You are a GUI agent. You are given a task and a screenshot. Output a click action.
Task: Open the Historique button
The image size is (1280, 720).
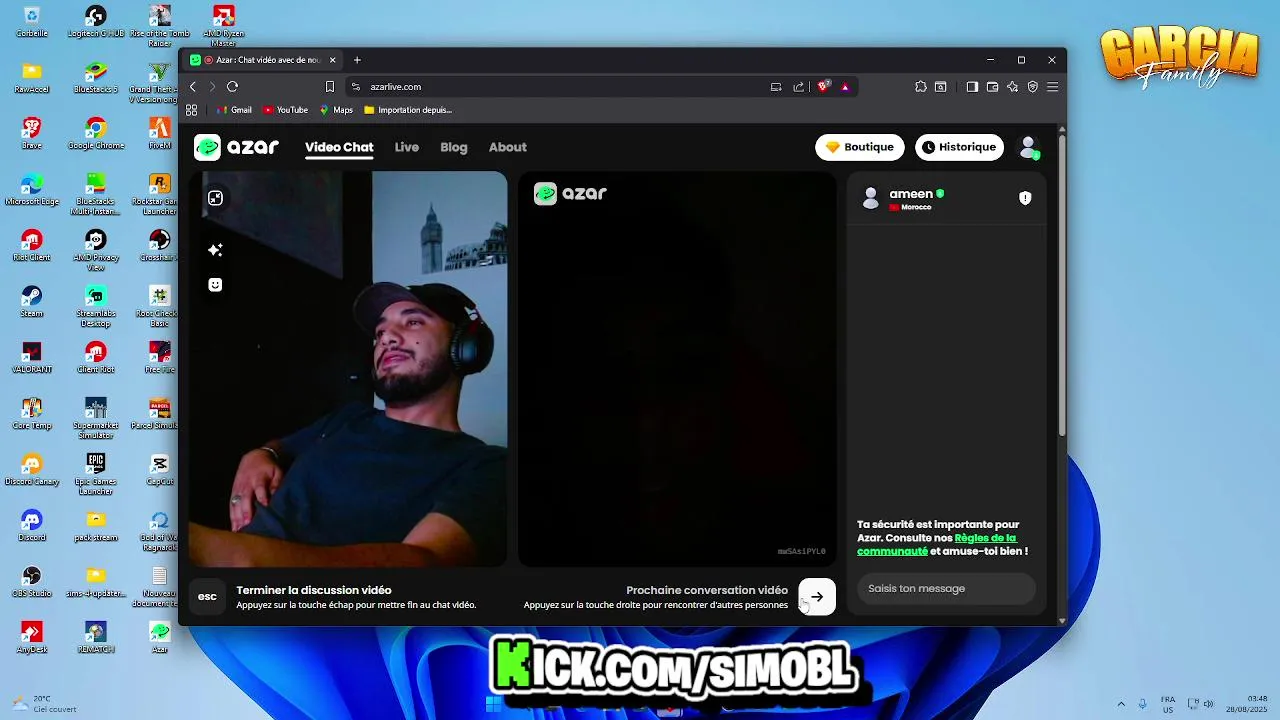(x=959, y=147)
